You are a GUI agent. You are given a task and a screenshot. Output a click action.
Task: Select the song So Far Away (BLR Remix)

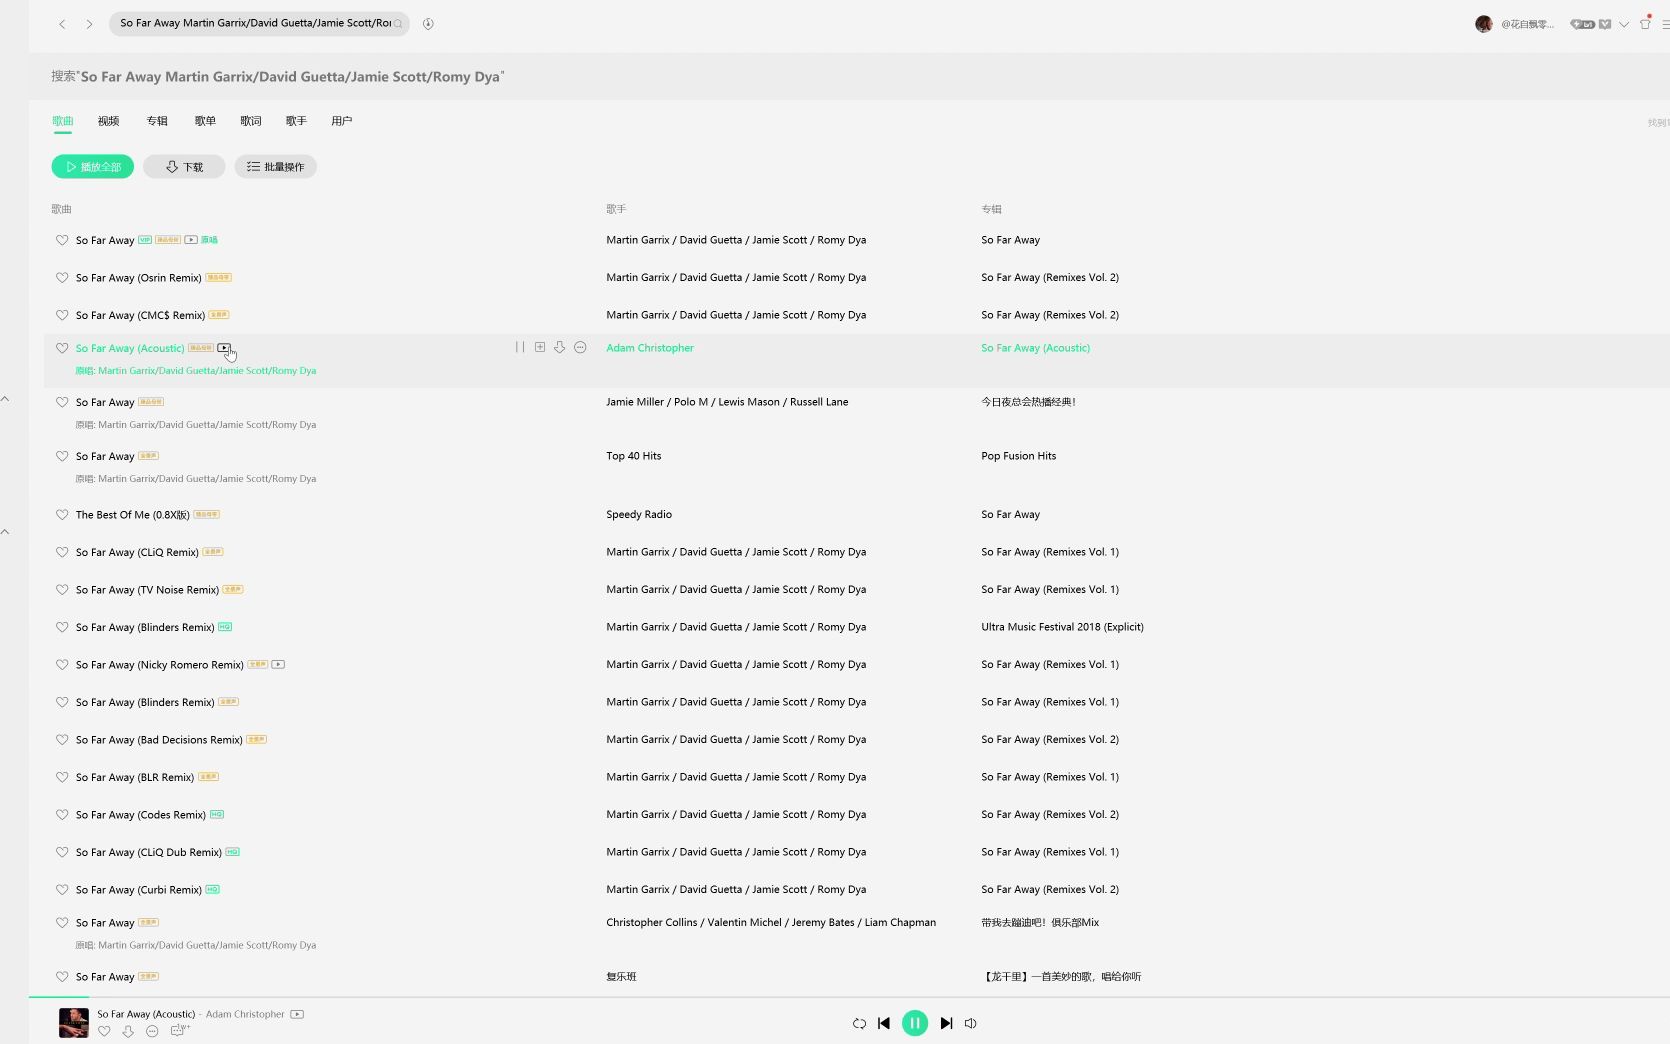click(135, 777)
